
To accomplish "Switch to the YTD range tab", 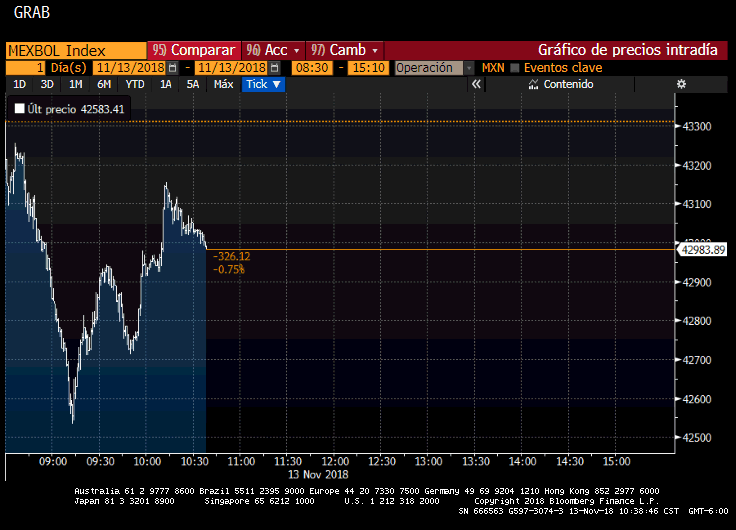I will coord(135,84).
